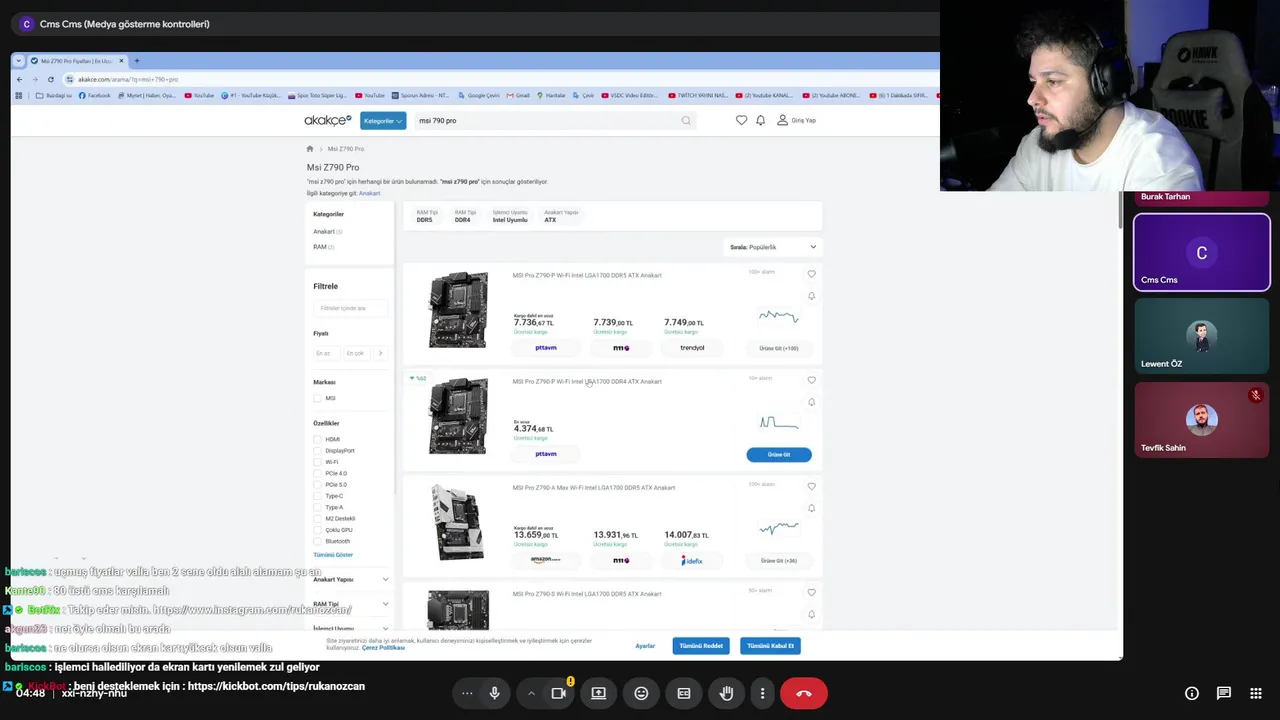Select Cms Cms participant tile

tap(1201, 252)
